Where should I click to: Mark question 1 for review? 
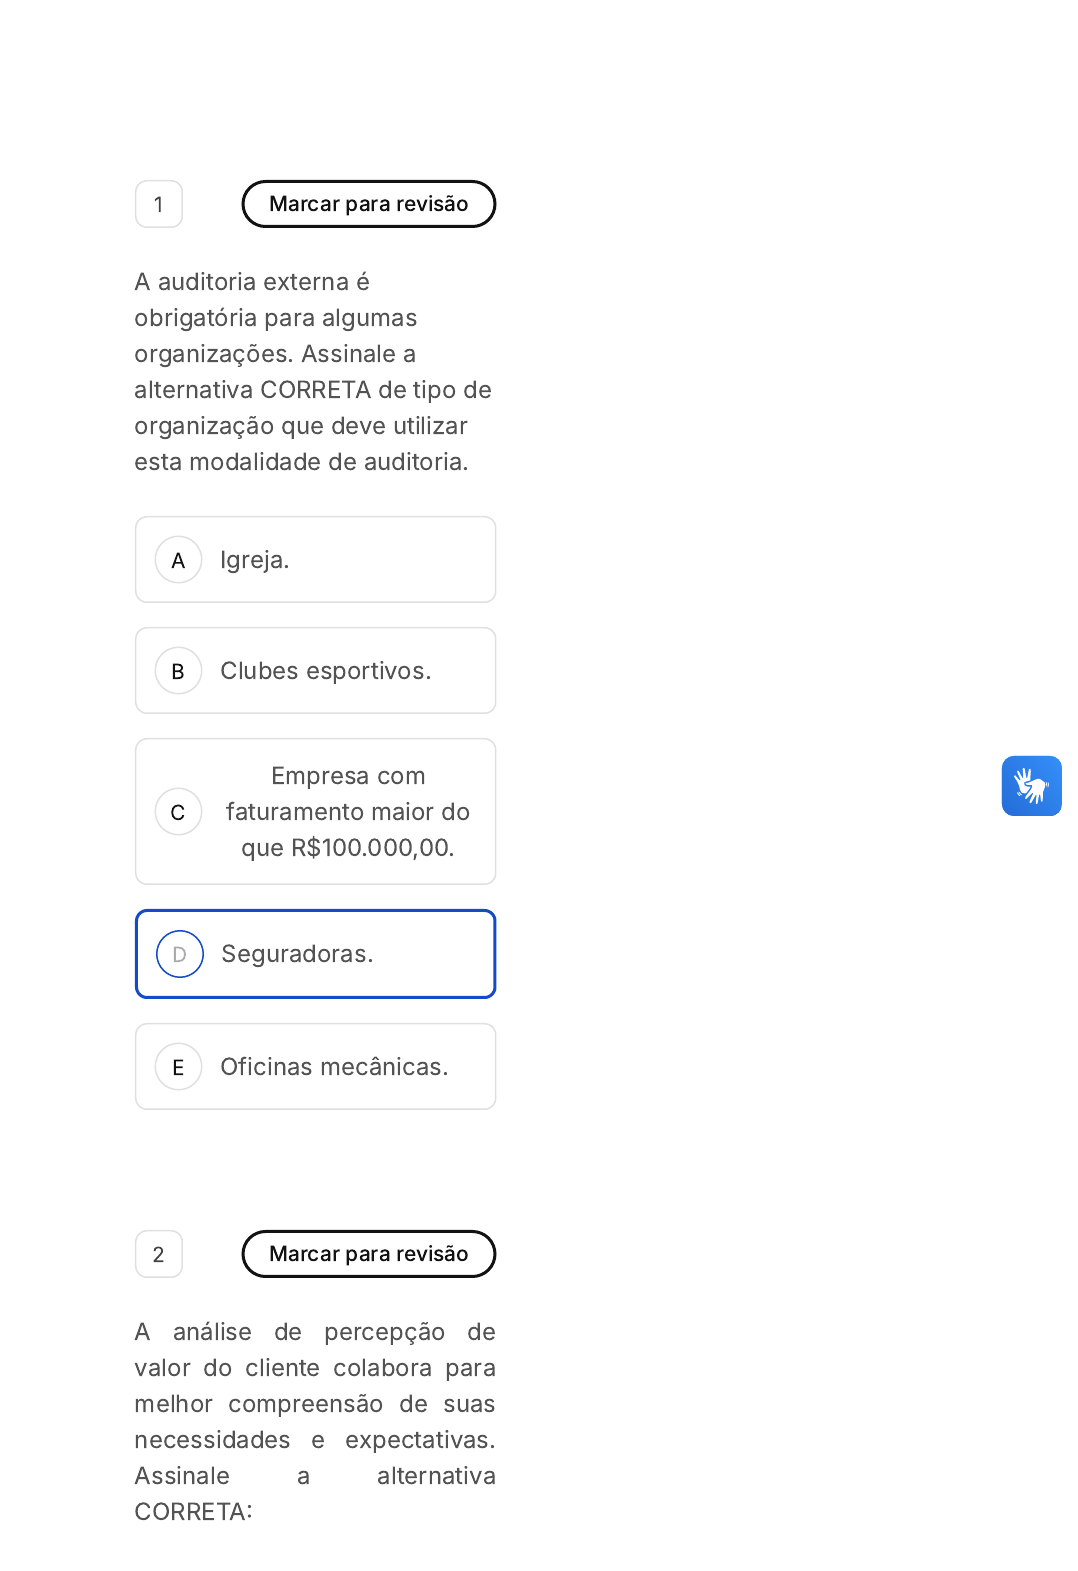pyautogui.click(x=369, y=204)
